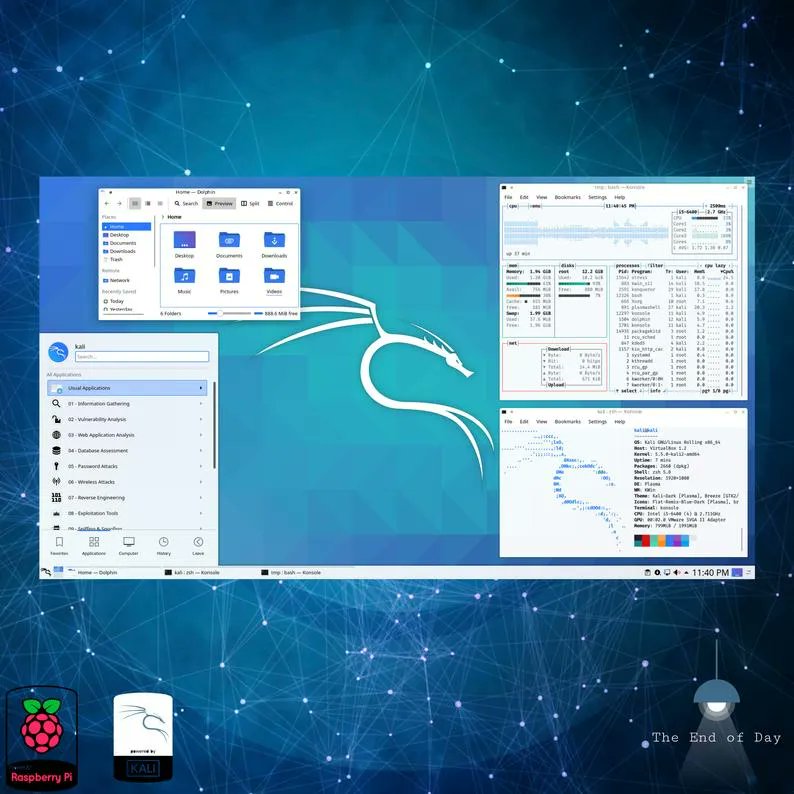Expand 03 - Web Application Analysis category
The width and height of the screenshot is (794, 794).
pos(127,435)
